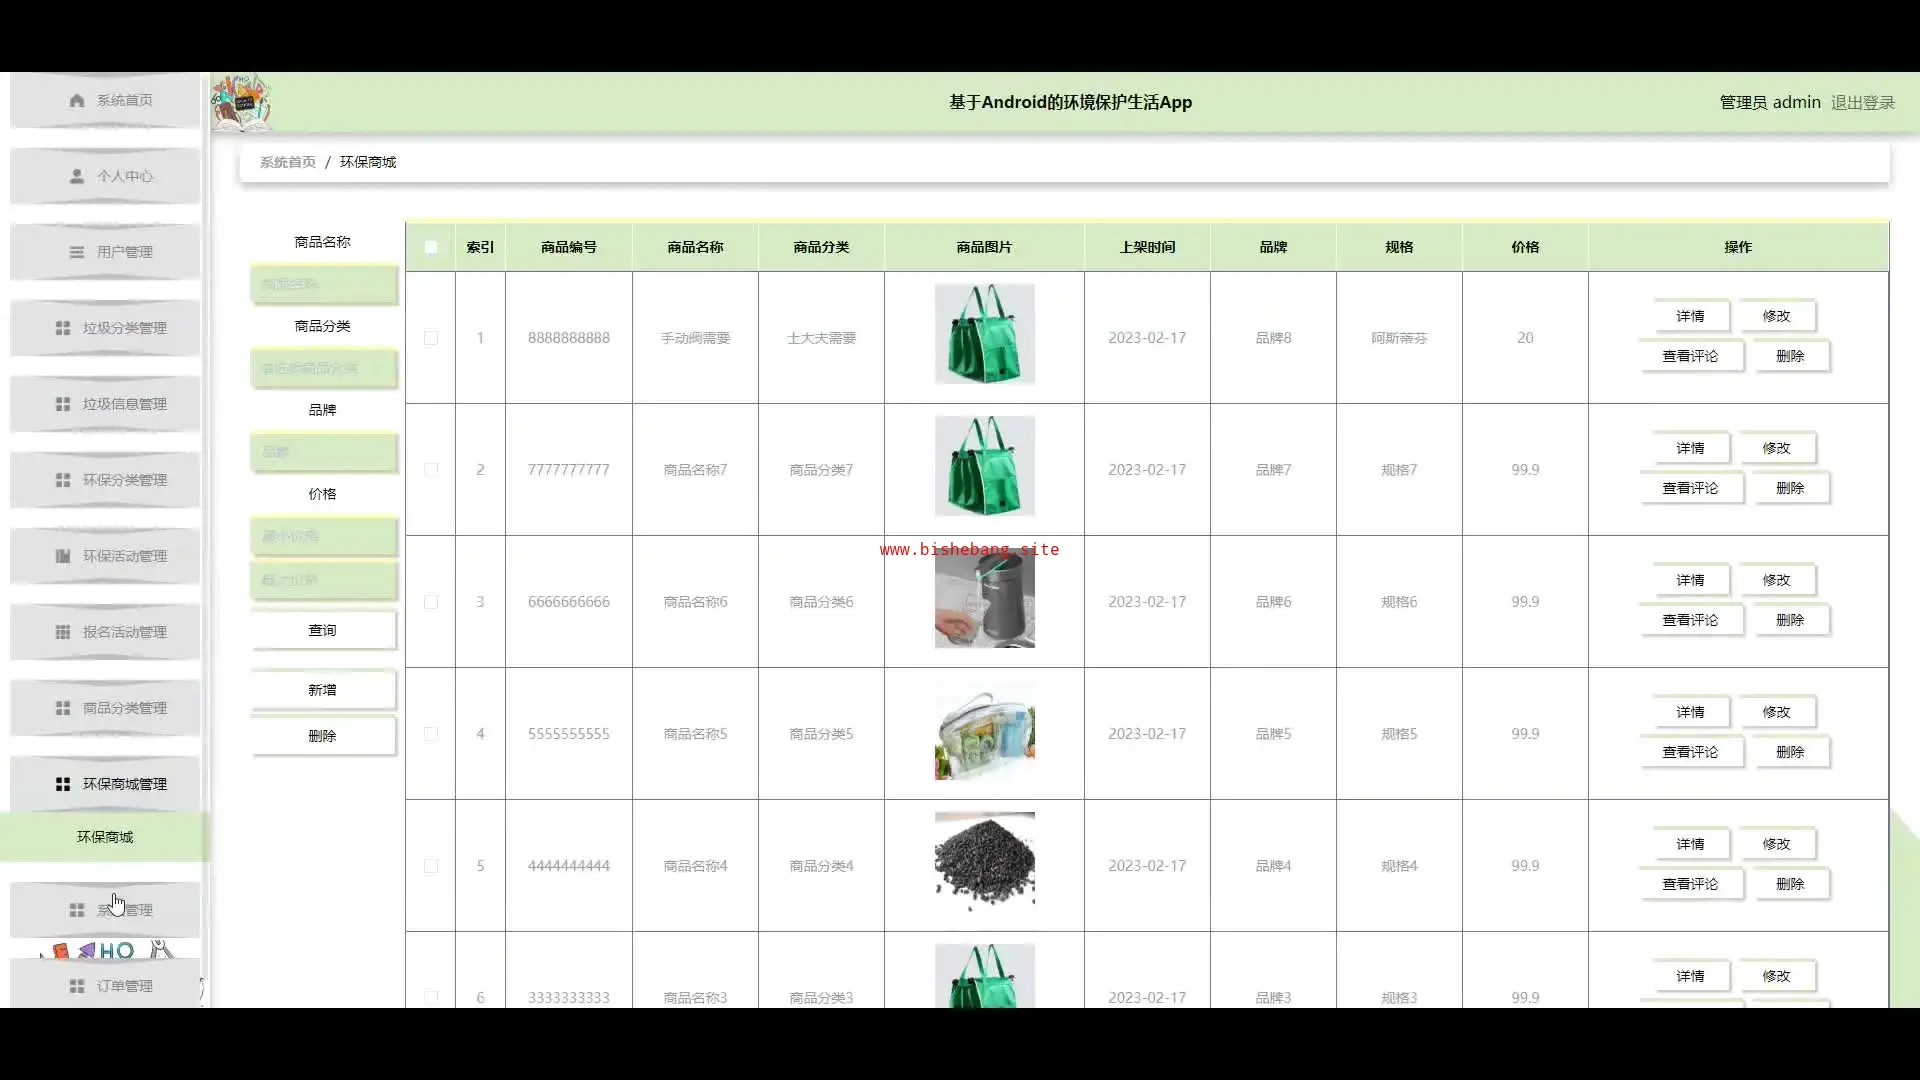Check the checkbox for row 3
The height and width of the screenshot is (1080, 1920).
431,602
